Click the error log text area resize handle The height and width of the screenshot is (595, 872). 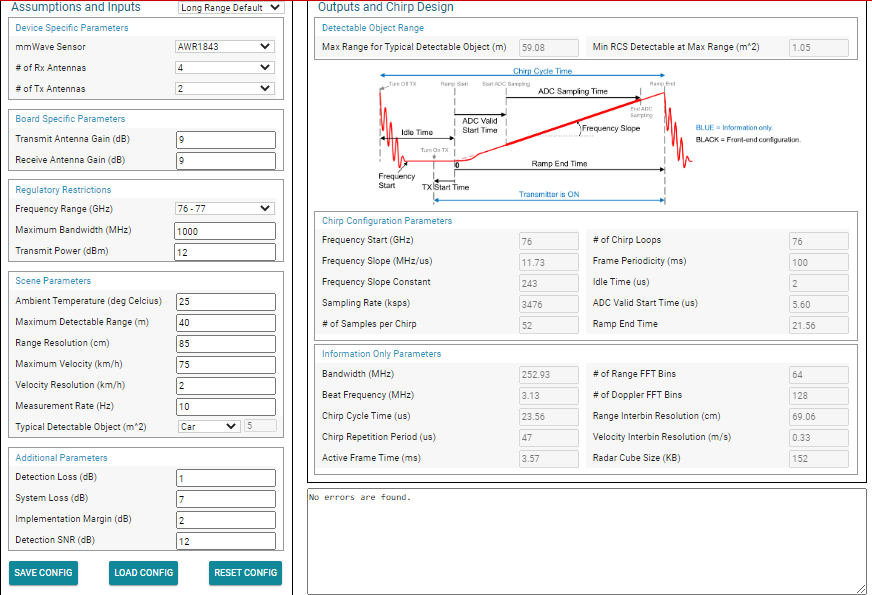coord(861,589)
